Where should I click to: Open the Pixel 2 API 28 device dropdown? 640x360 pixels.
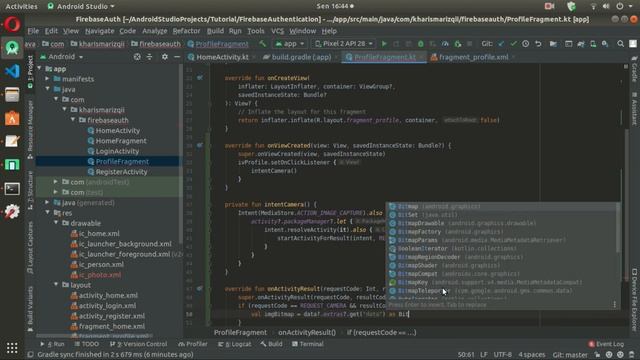coord(344,44)
